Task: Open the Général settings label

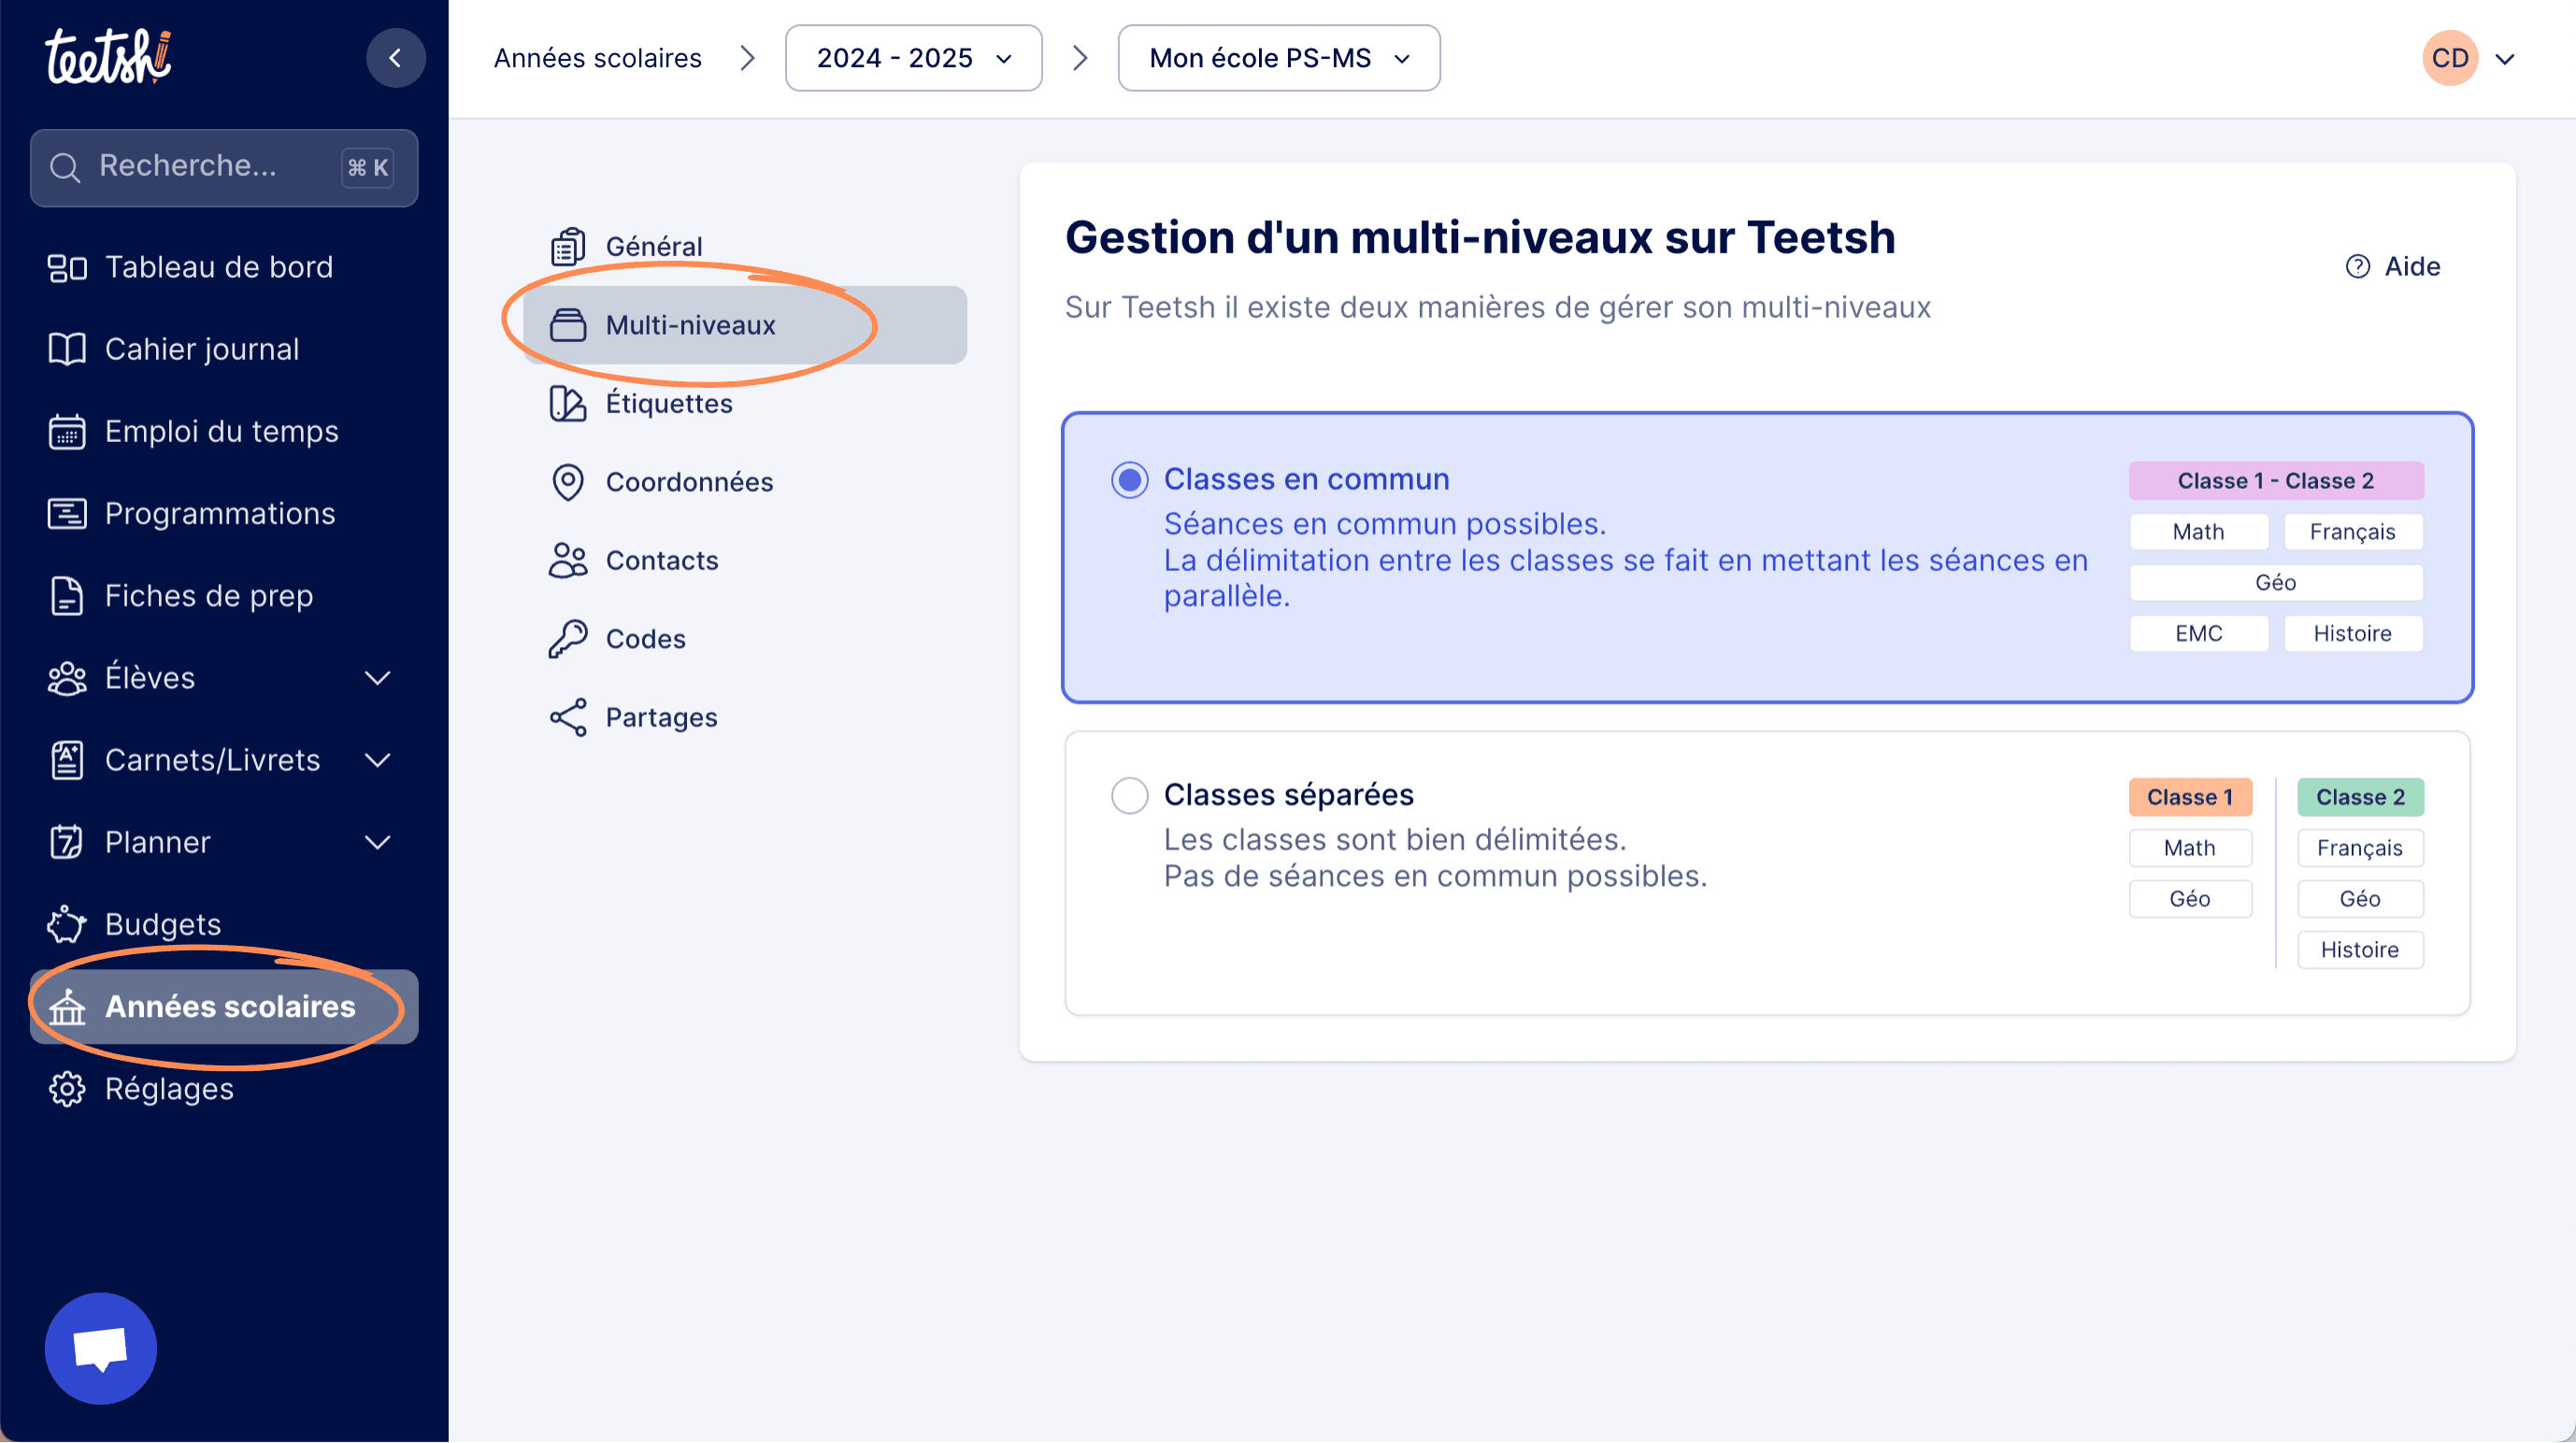Action: pos(654,246)
